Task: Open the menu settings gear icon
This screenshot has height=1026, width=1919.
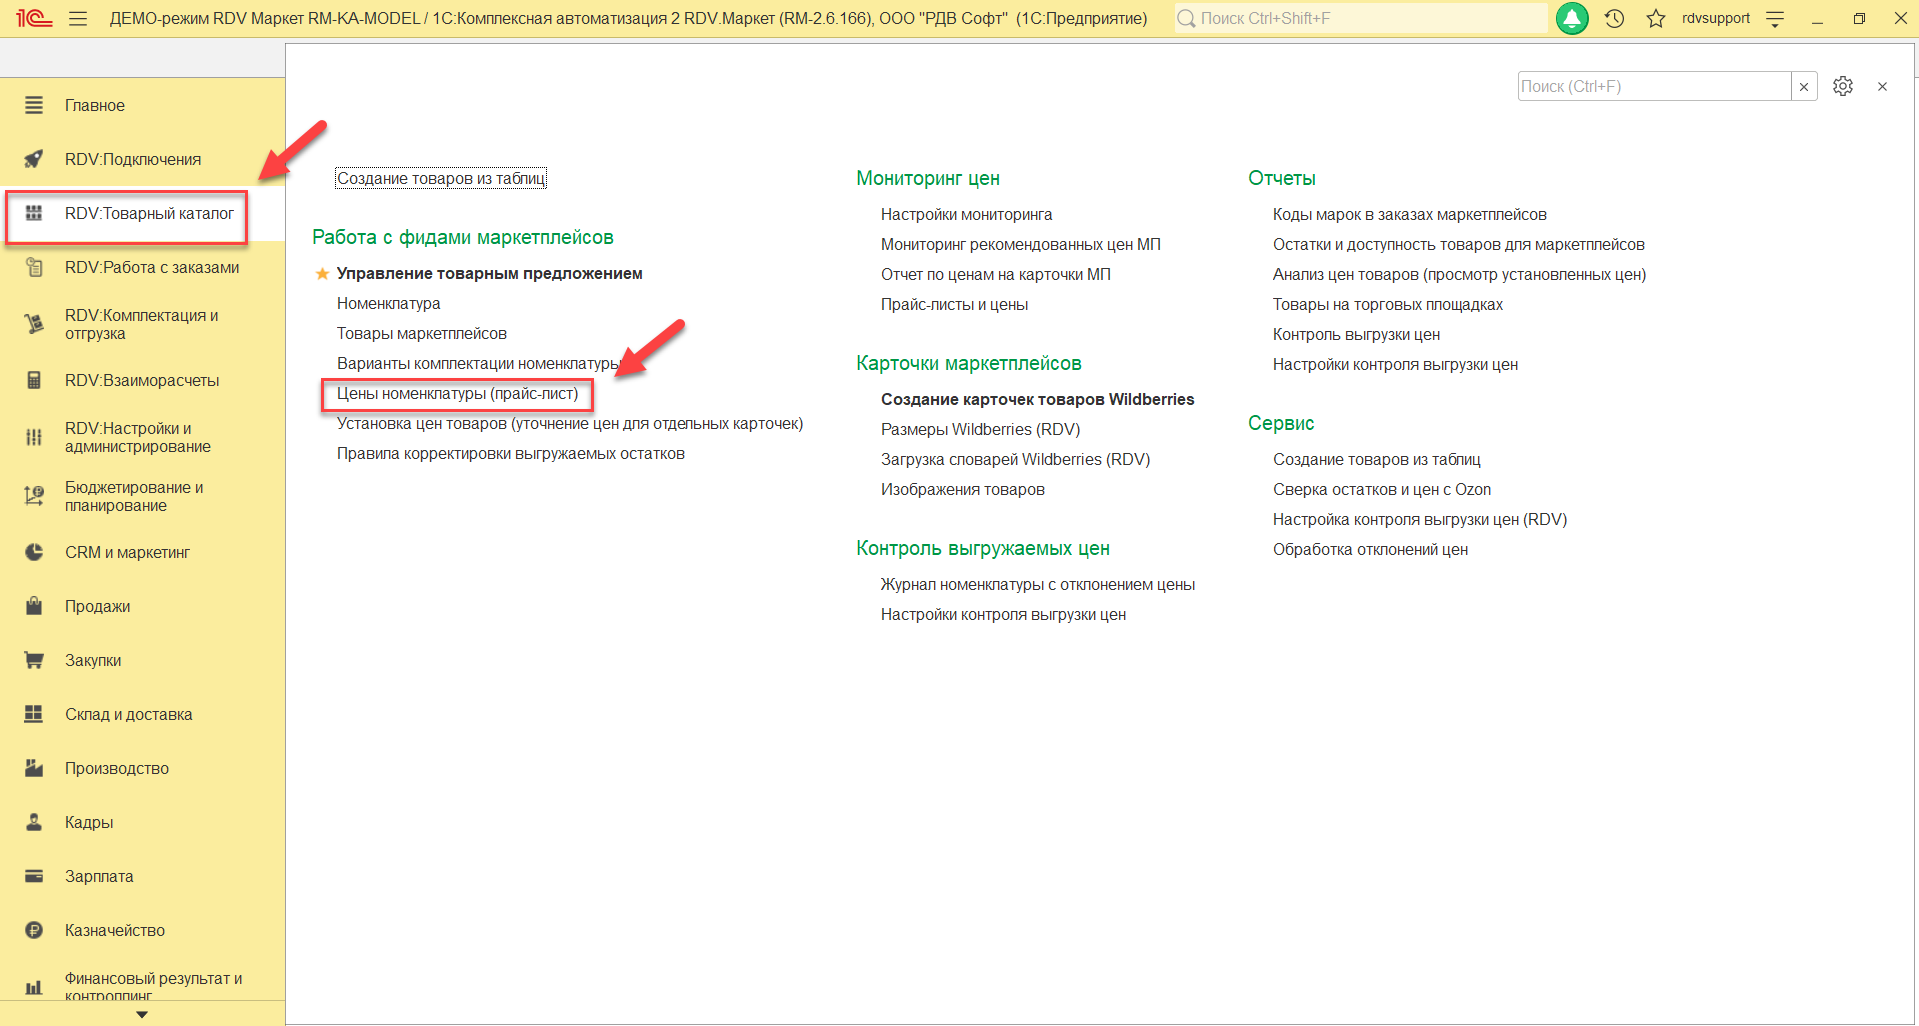Action: click(1843, 87)
